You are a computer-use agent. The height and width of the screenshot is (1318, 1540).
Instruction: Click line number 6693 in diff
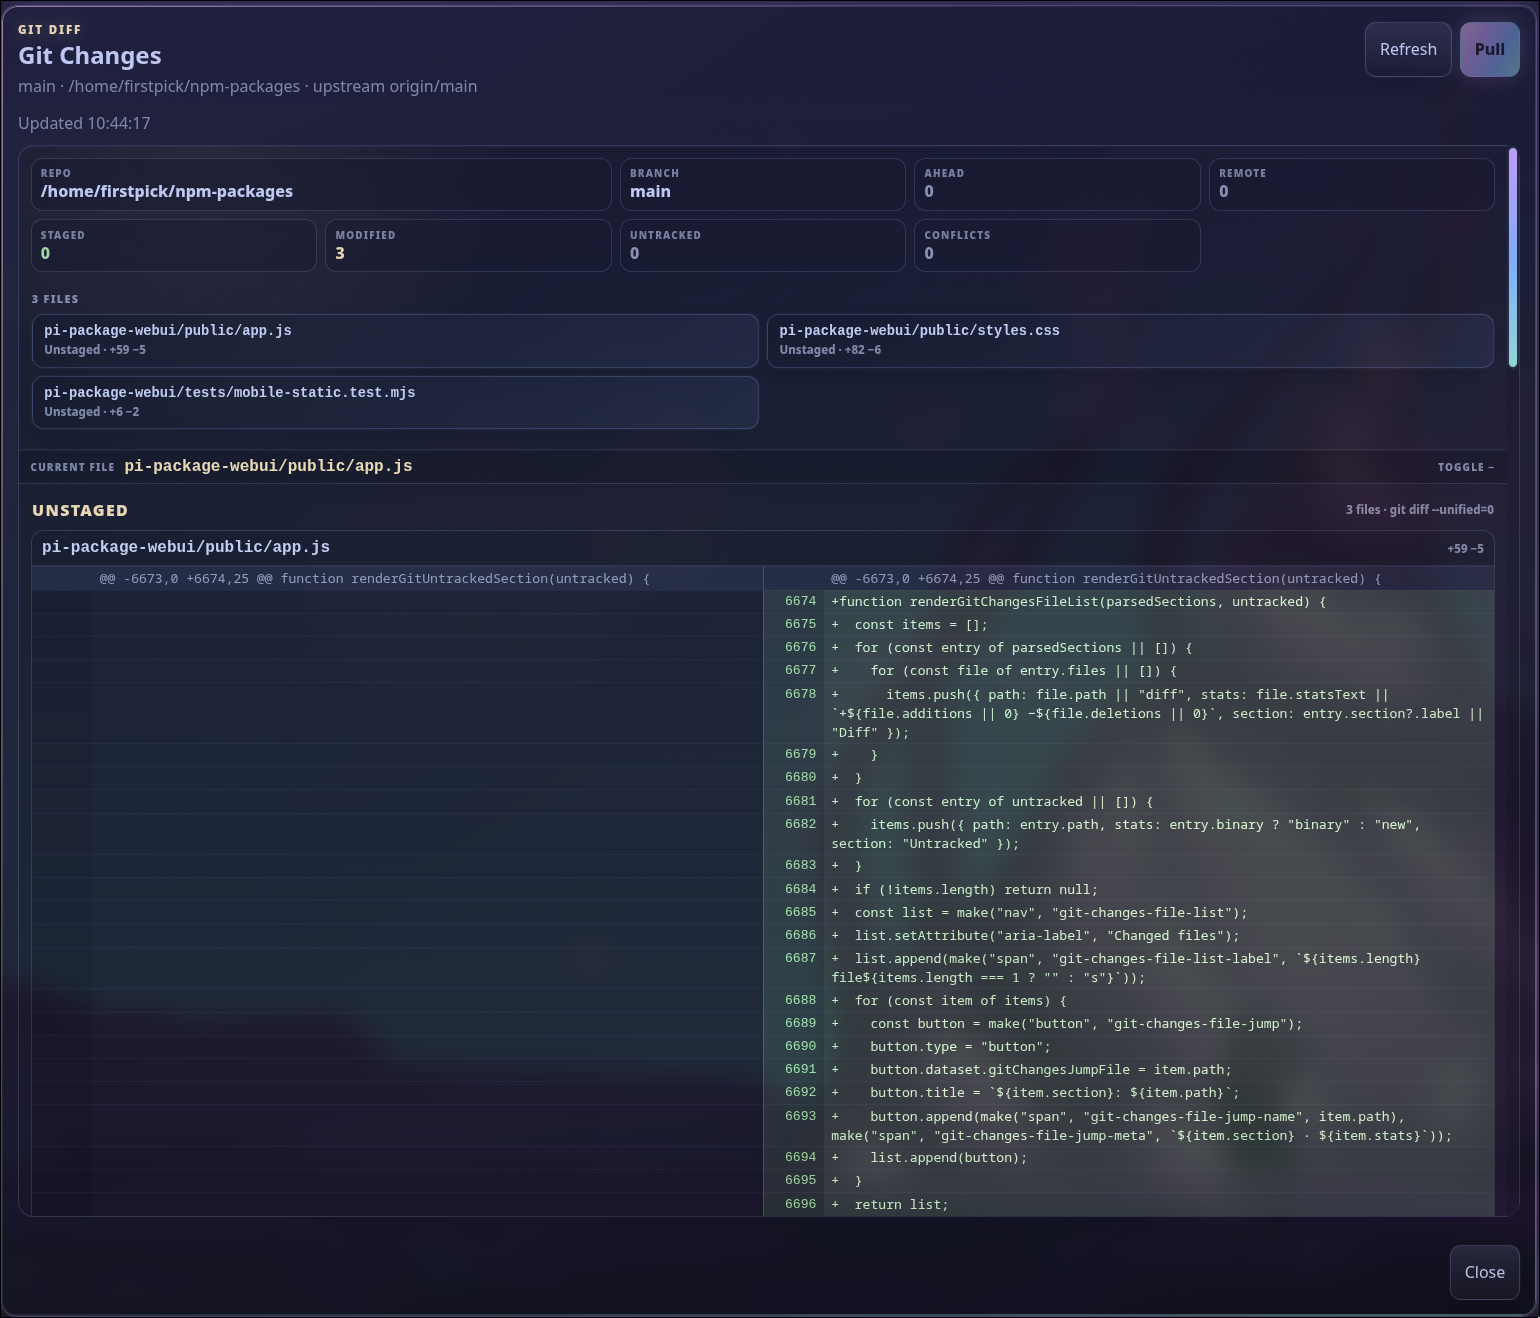[800, 1116]
